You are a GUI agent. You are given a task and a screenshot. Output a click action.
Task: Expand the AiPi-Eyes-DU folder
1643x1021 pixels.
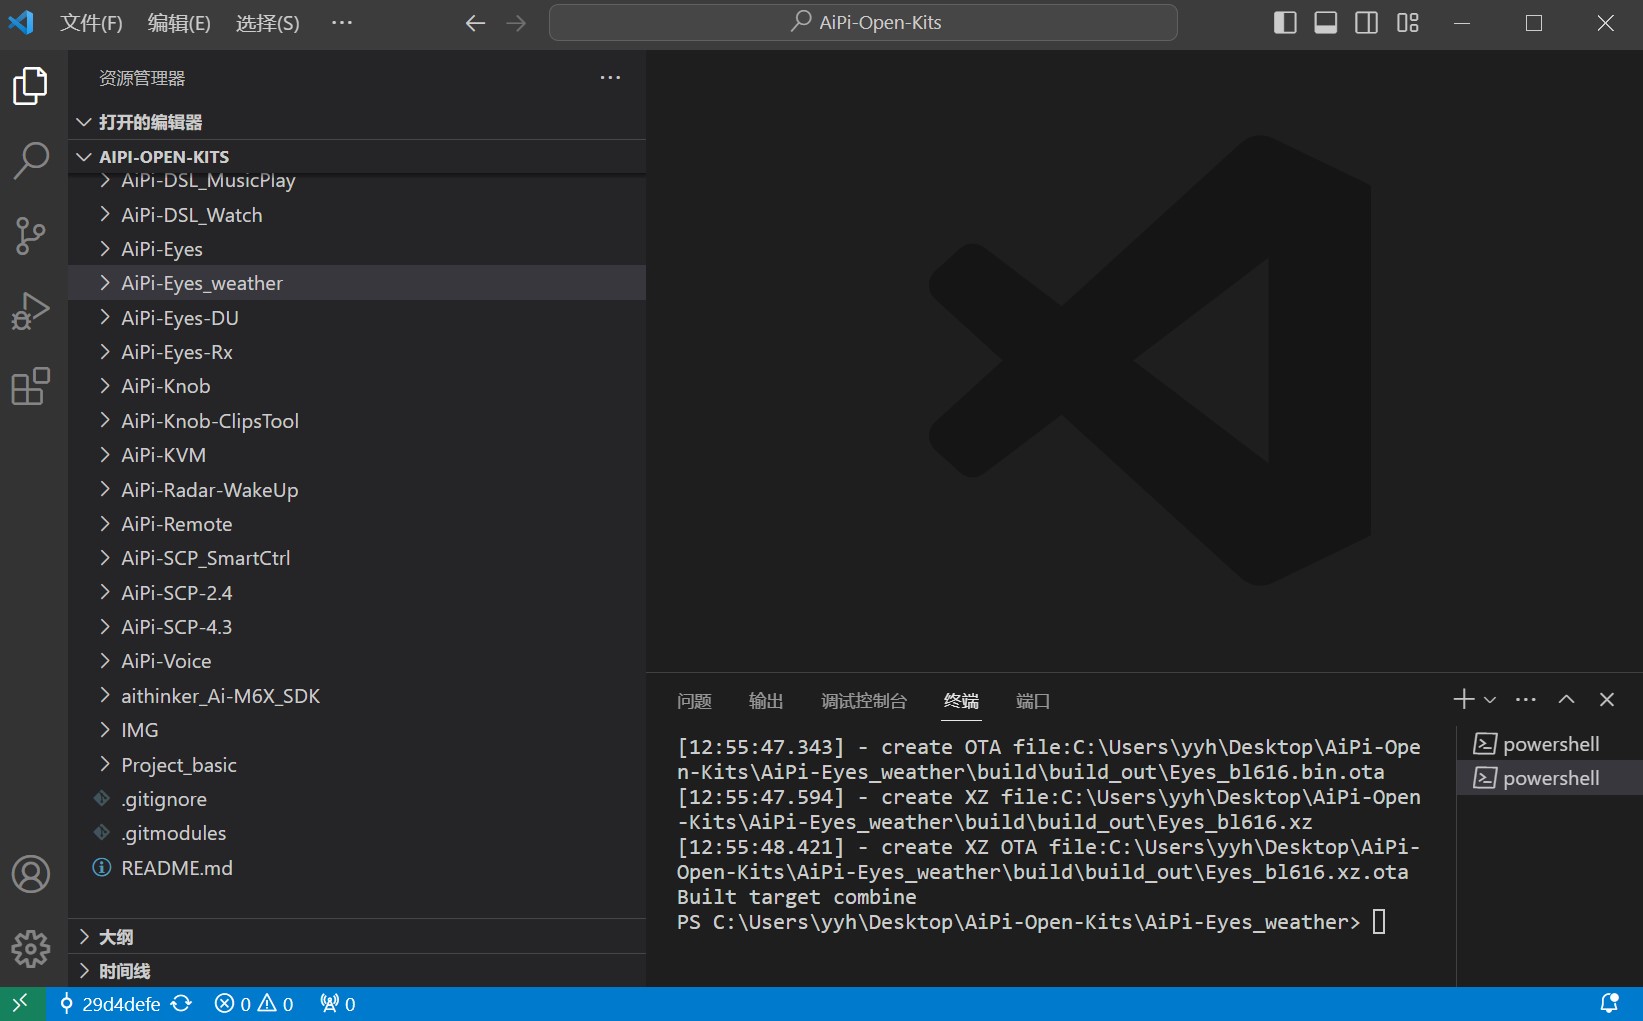[357, 318]
